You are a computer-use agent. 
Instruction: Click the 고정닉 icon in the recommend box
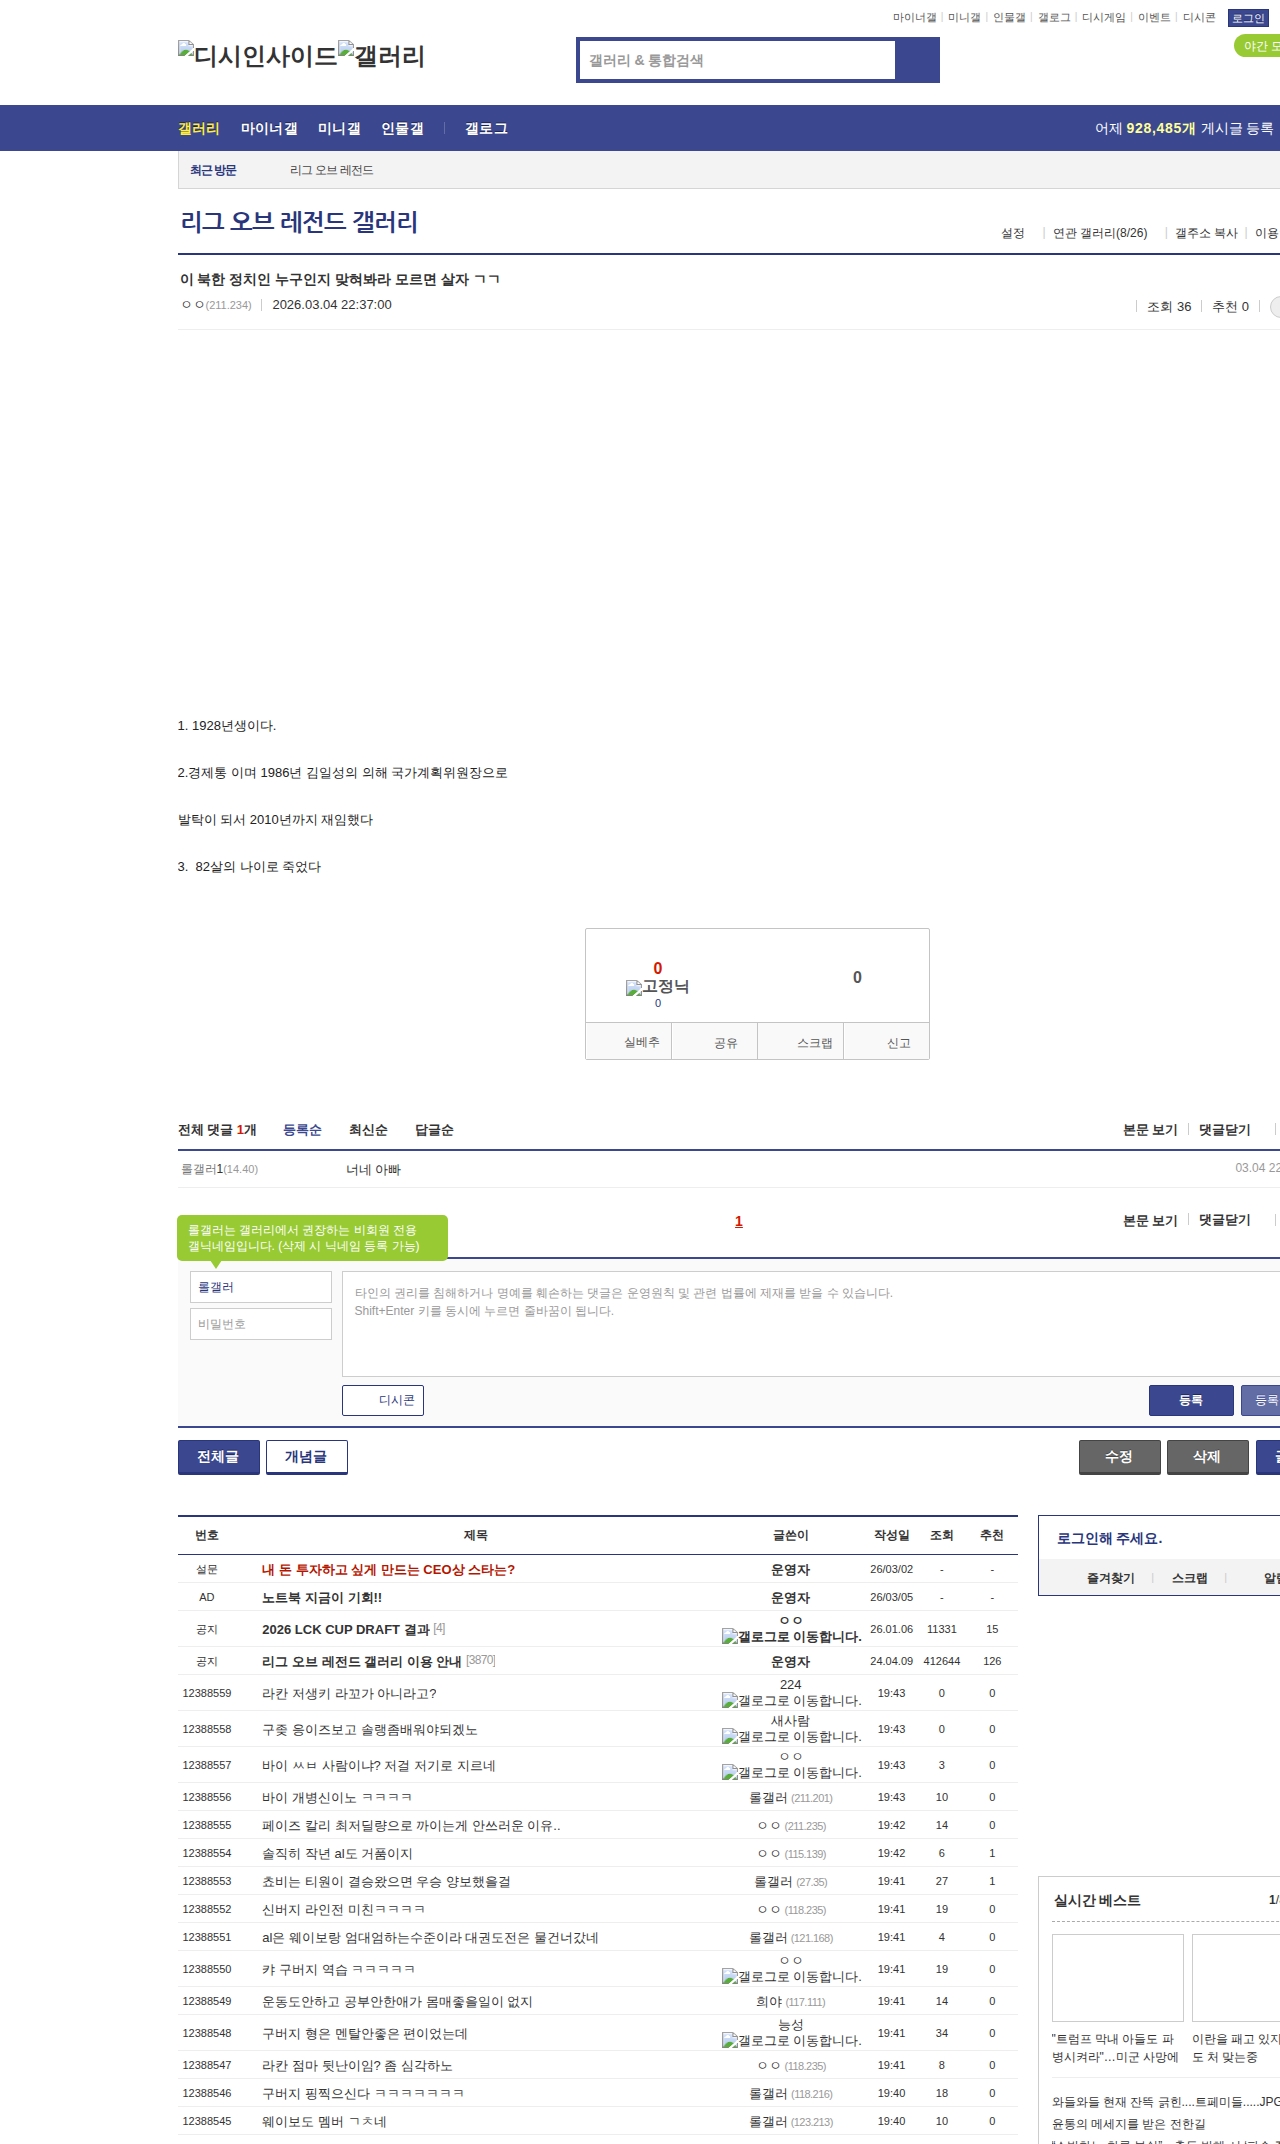657,987
